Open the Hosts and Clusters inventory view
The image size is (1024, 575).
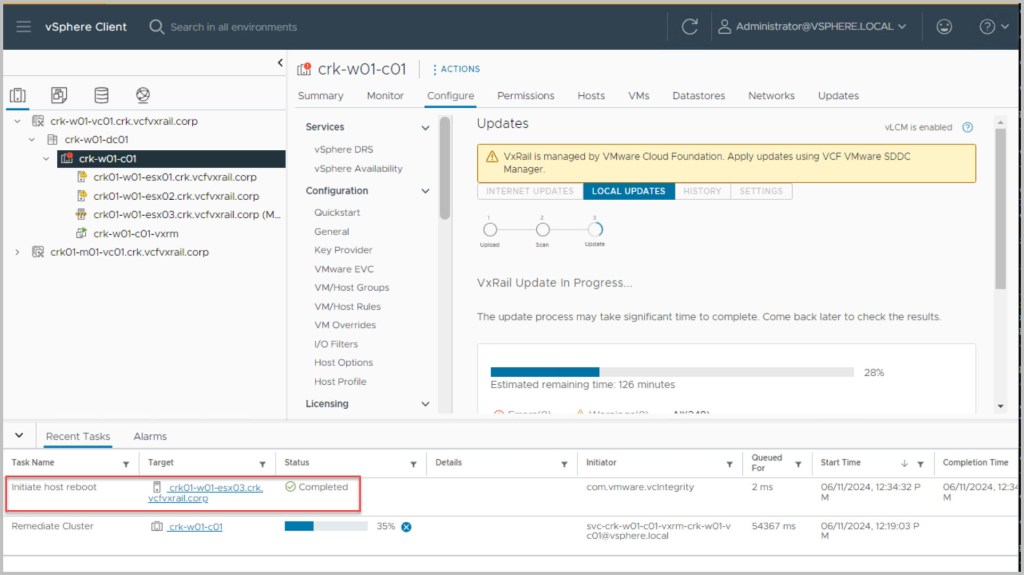click(18, 95)
